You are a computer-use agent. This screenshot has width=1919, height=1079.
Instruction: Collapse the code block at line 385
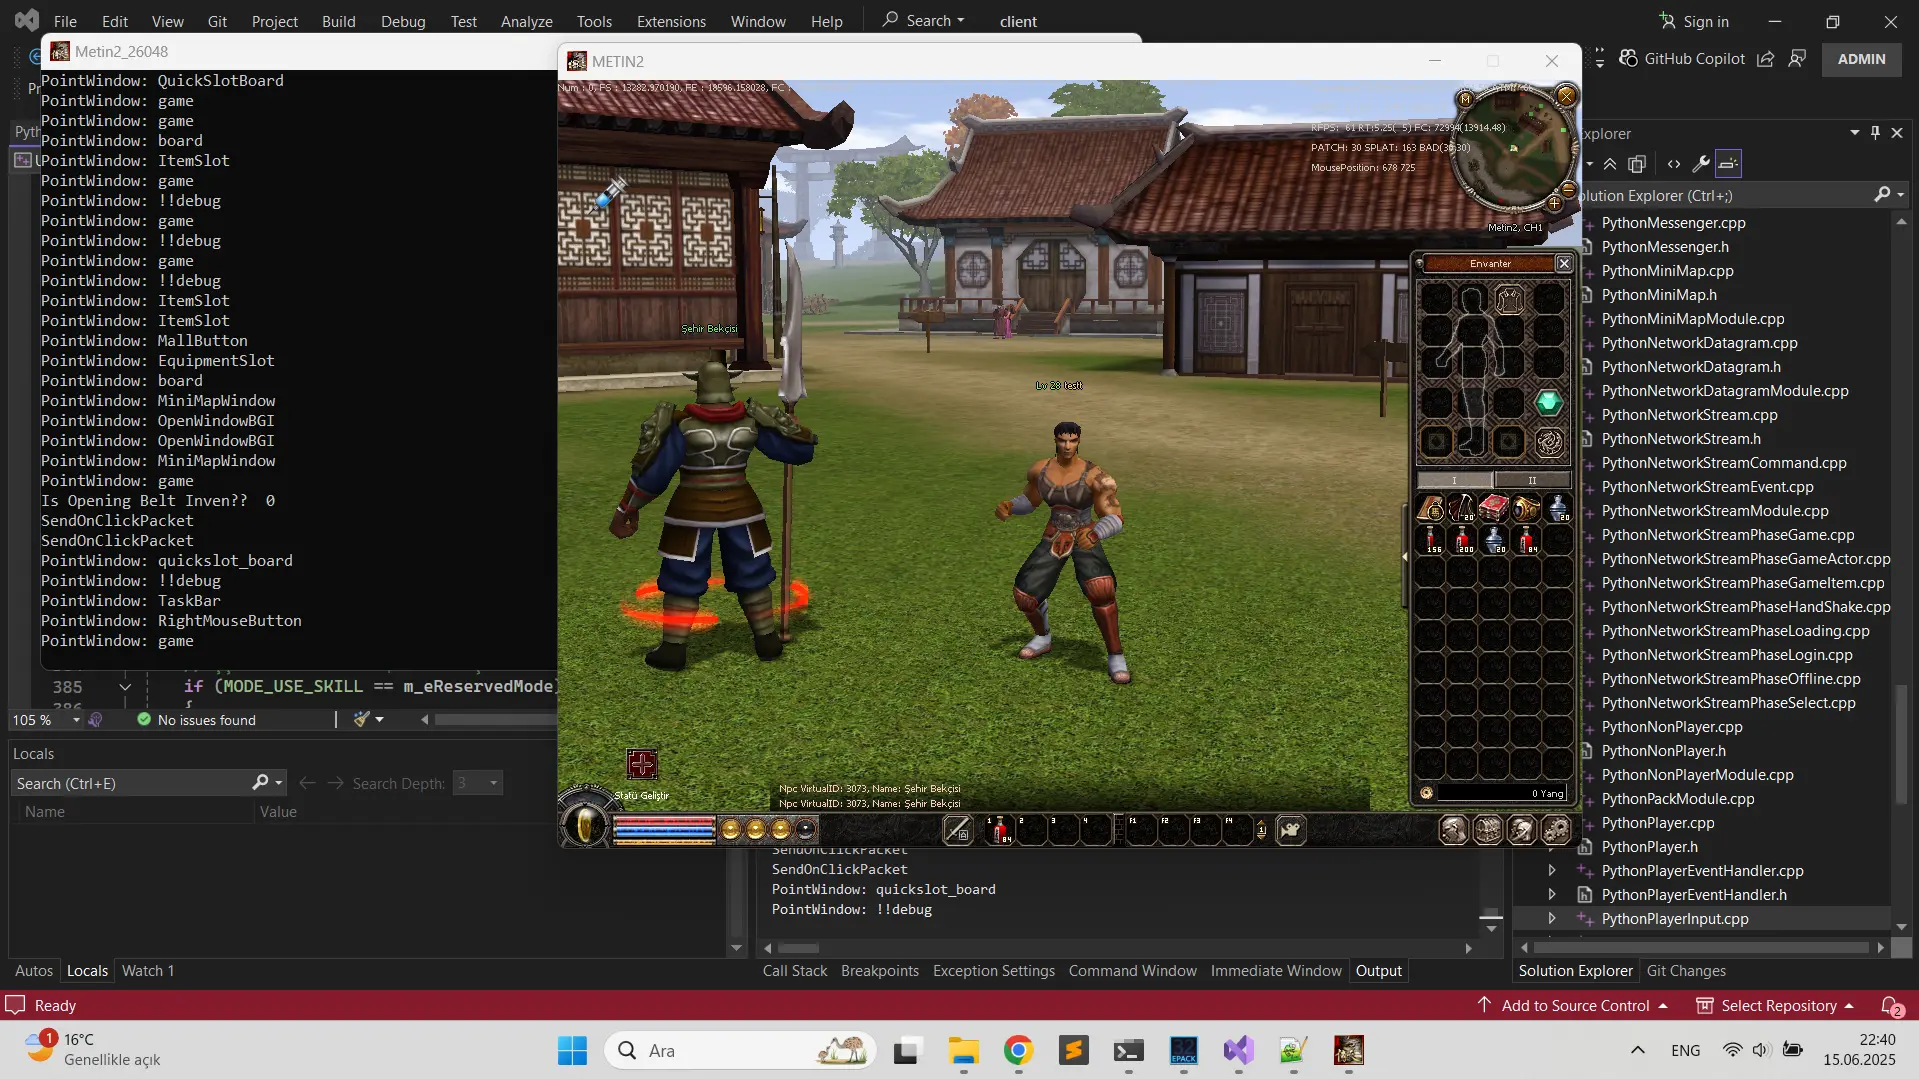pyautogui.click(x=125, y=687)
